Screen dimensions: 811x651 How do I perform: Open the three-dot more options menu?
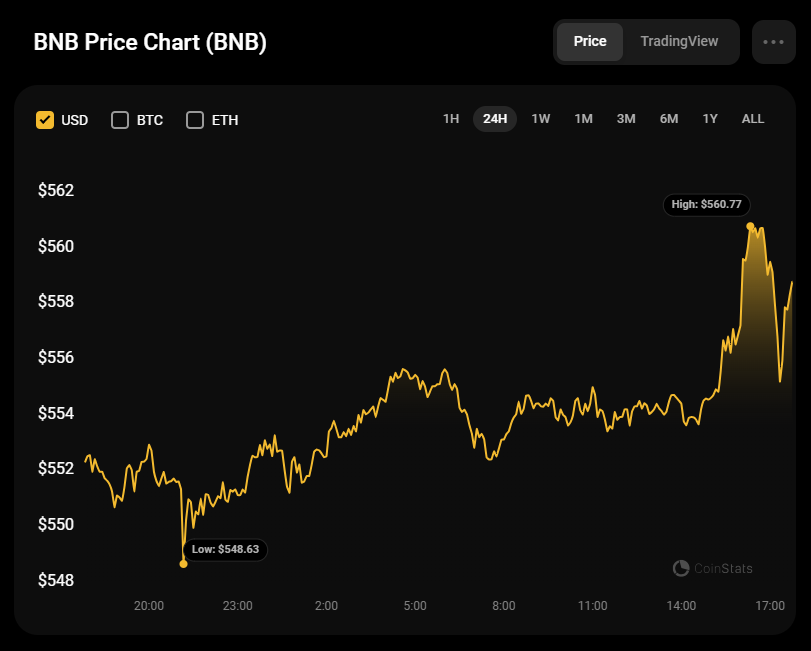coord(773,42)
